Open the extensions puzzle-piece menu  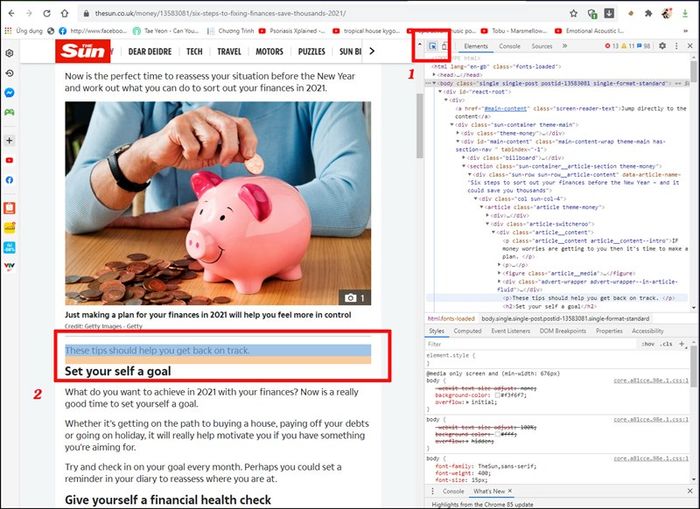tap(649, 13)
